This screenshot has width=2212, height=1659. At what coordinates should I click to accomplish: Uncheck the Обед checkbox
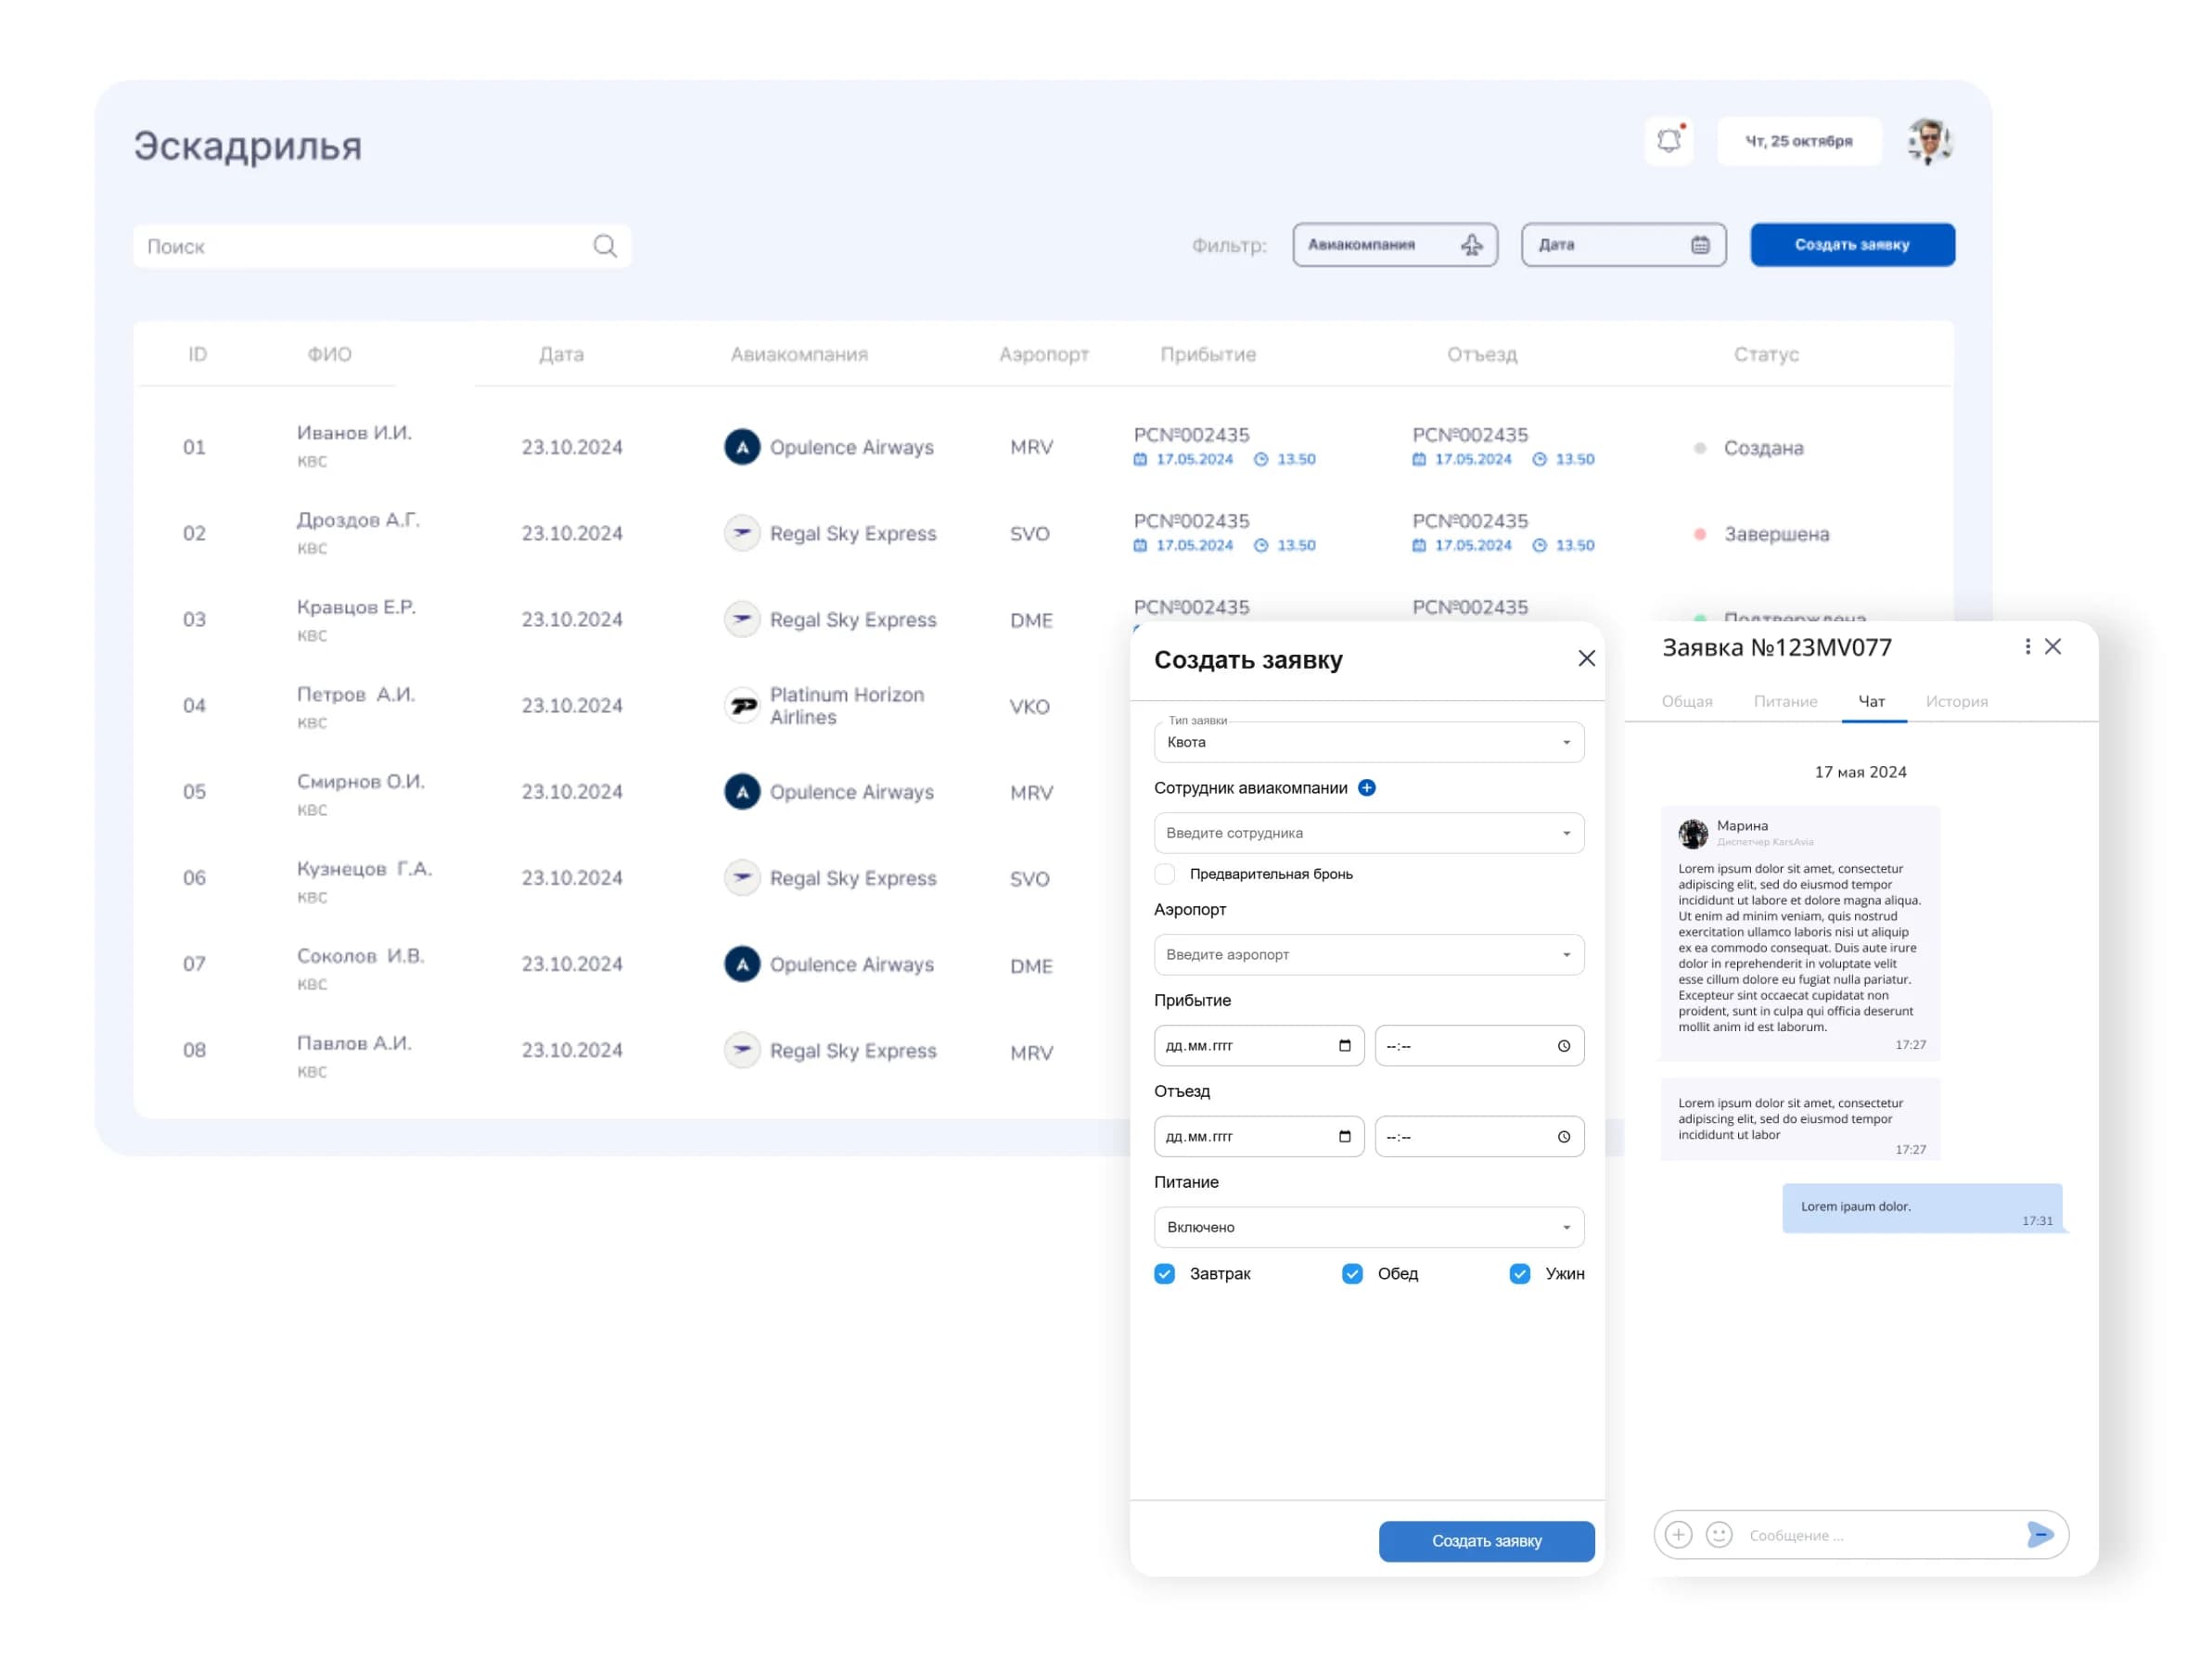point(1353,1274)
